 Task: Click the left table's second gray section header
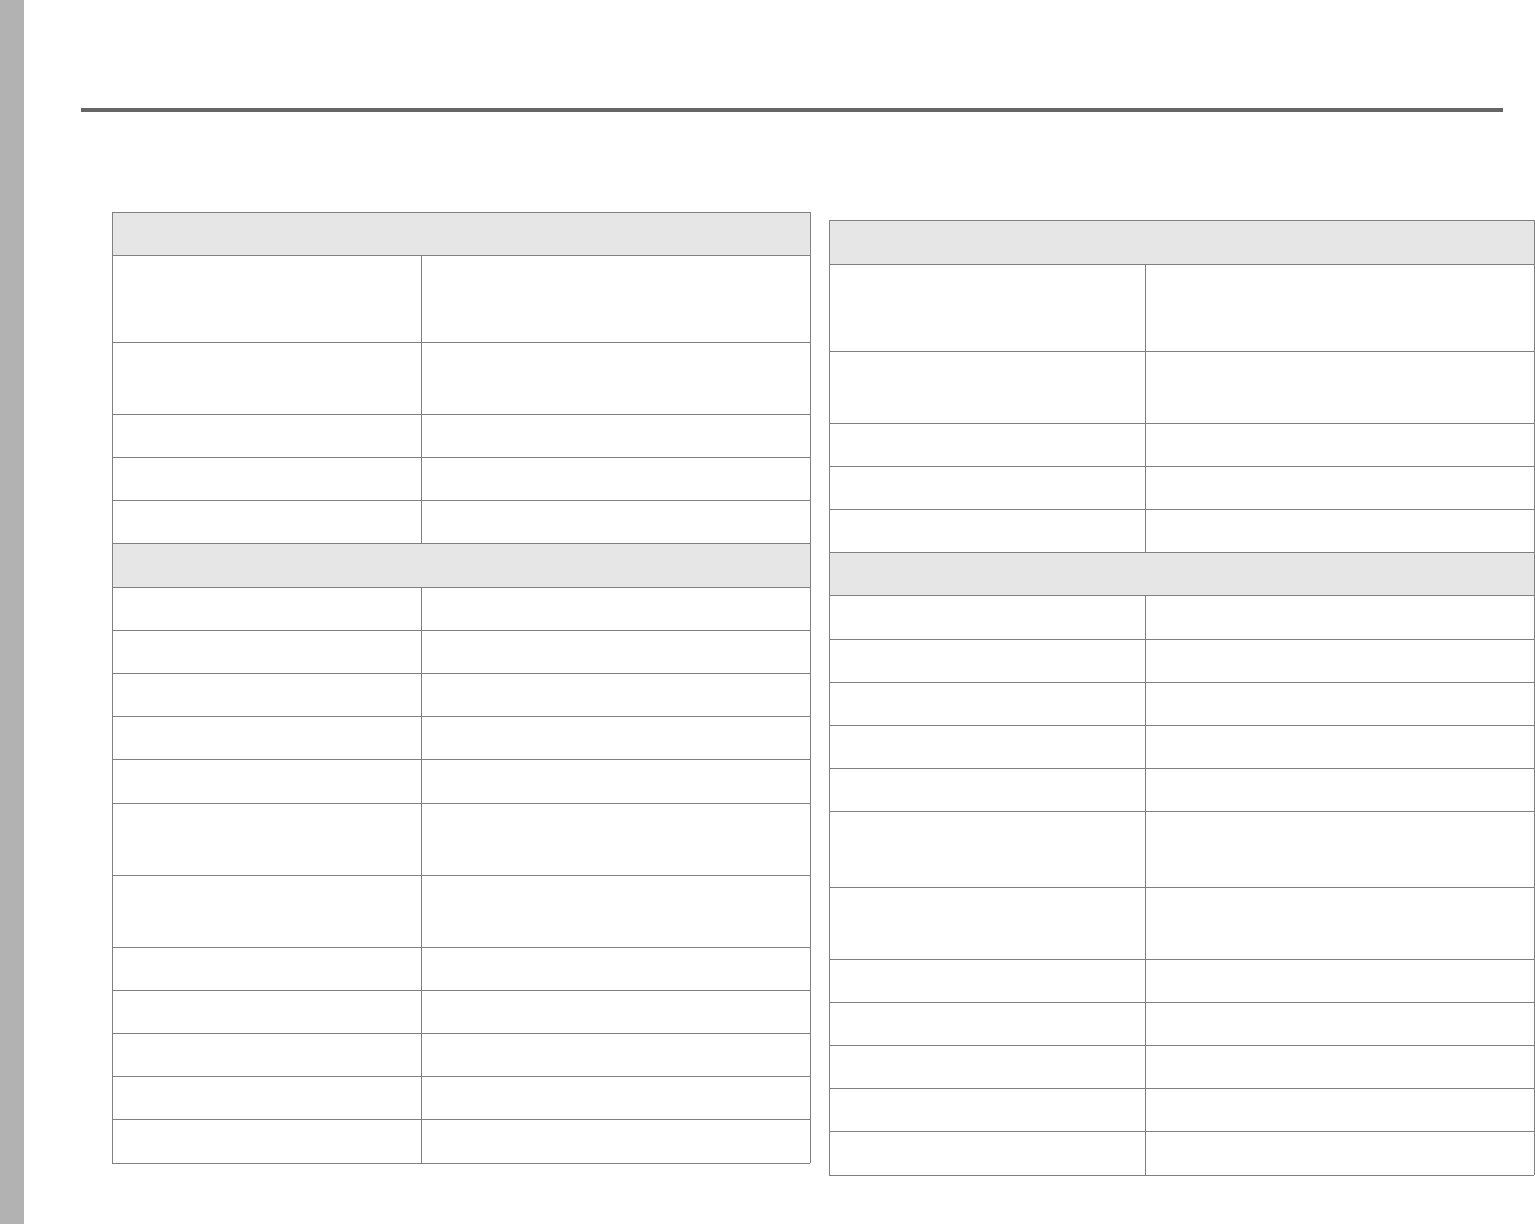[x=461, y=565]
